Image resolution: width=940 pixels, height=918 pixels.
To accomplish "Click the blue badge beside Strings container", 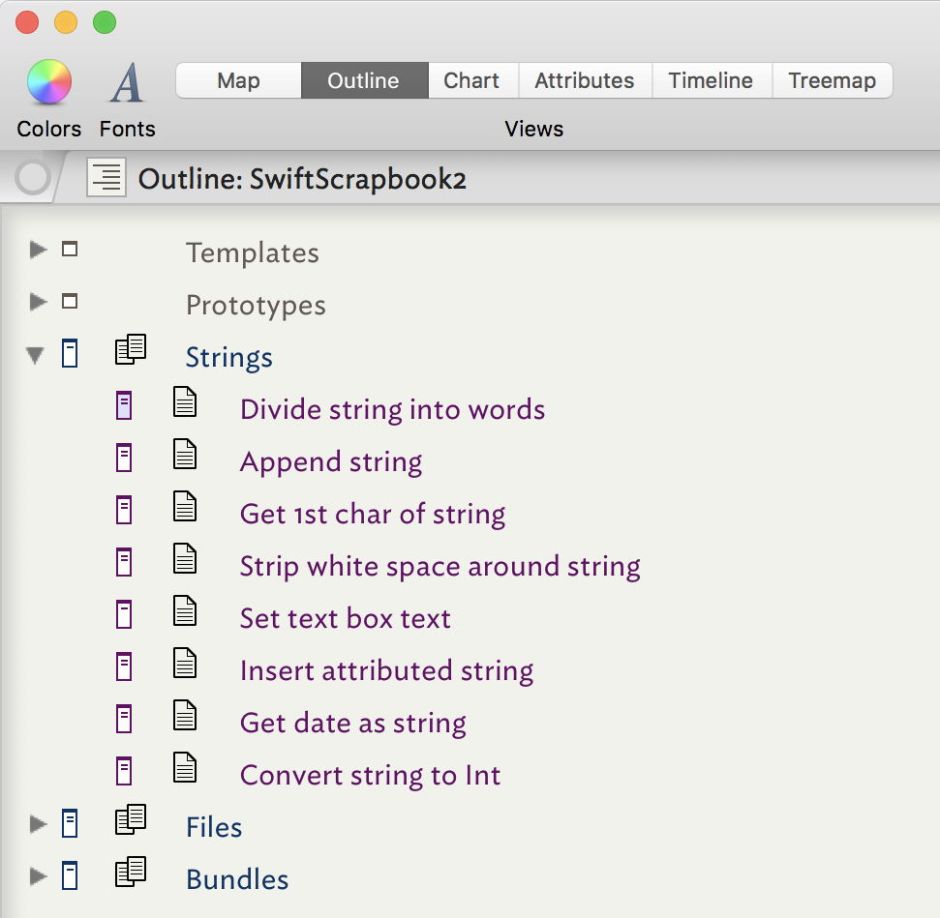I will click(x=69, y=353).
